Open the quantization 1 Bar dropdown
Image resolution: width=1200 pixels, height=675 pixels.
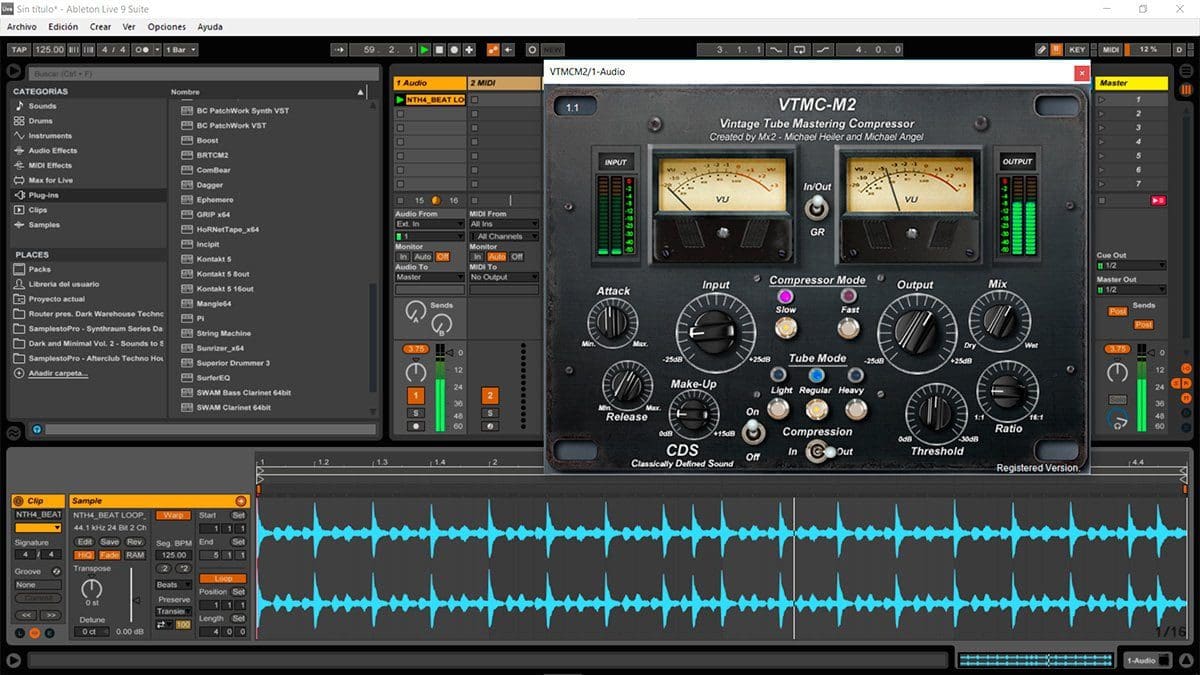coord(180,49)
